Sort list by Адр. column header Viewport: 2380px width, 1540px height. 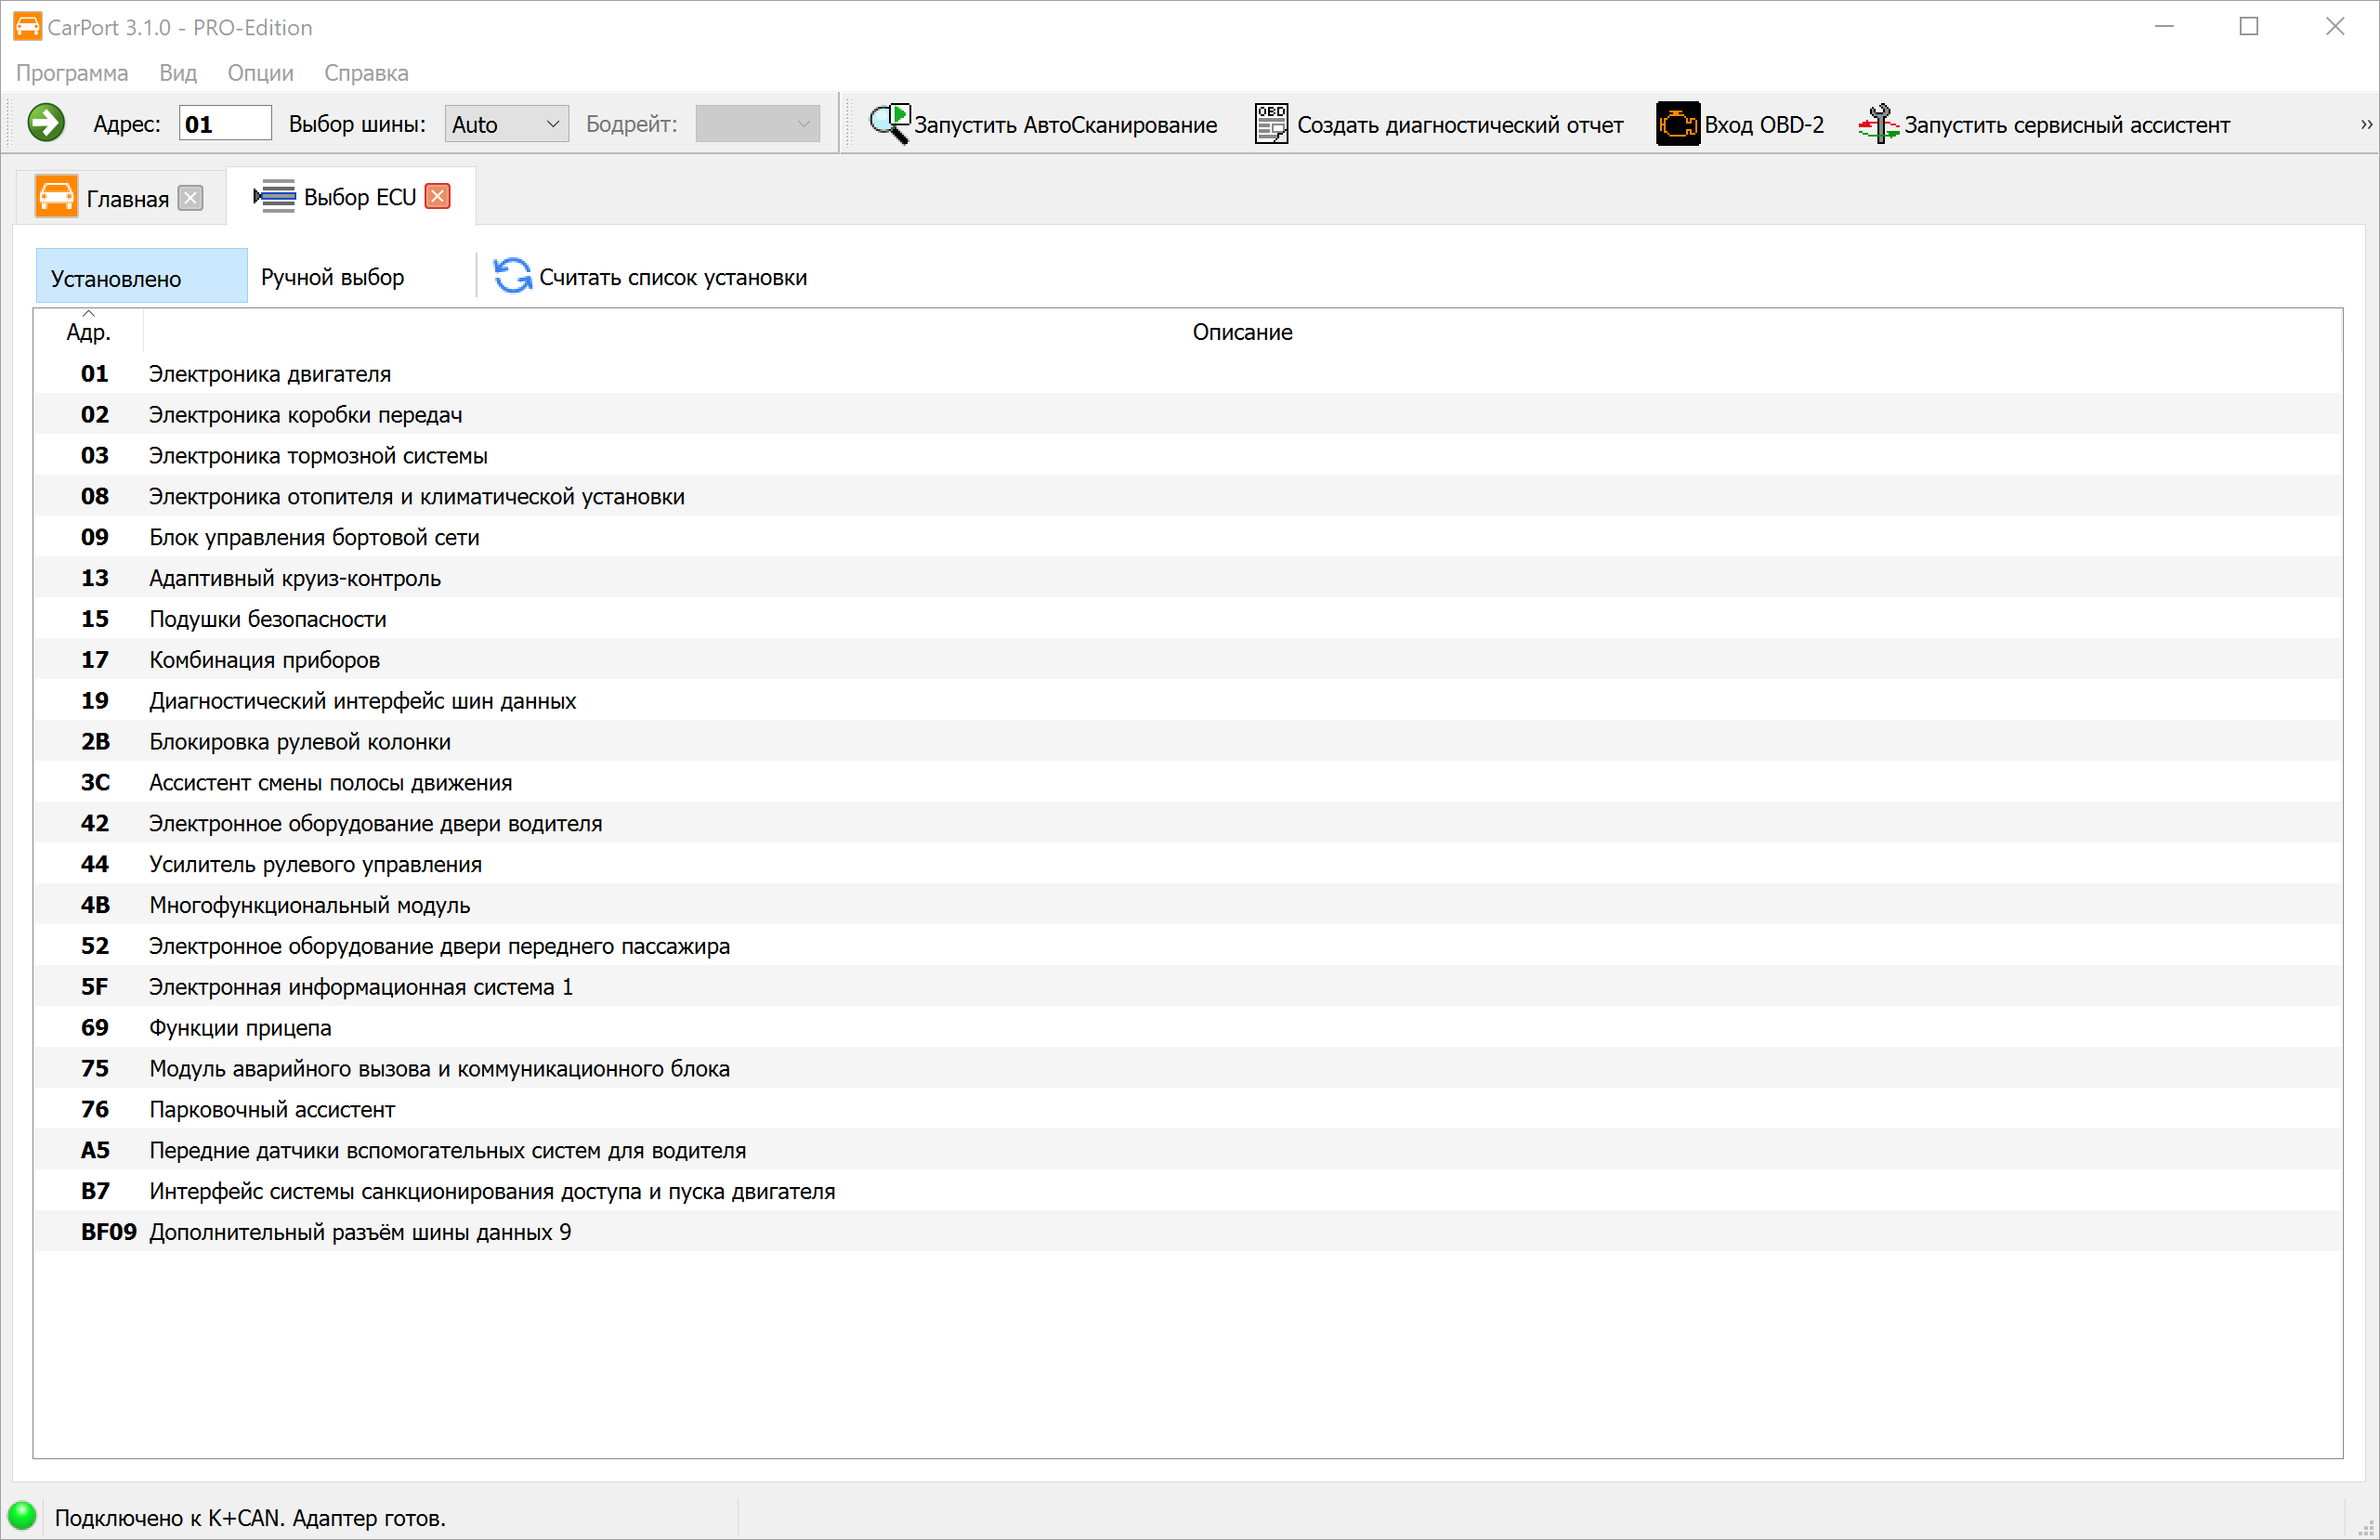point(88,331)
